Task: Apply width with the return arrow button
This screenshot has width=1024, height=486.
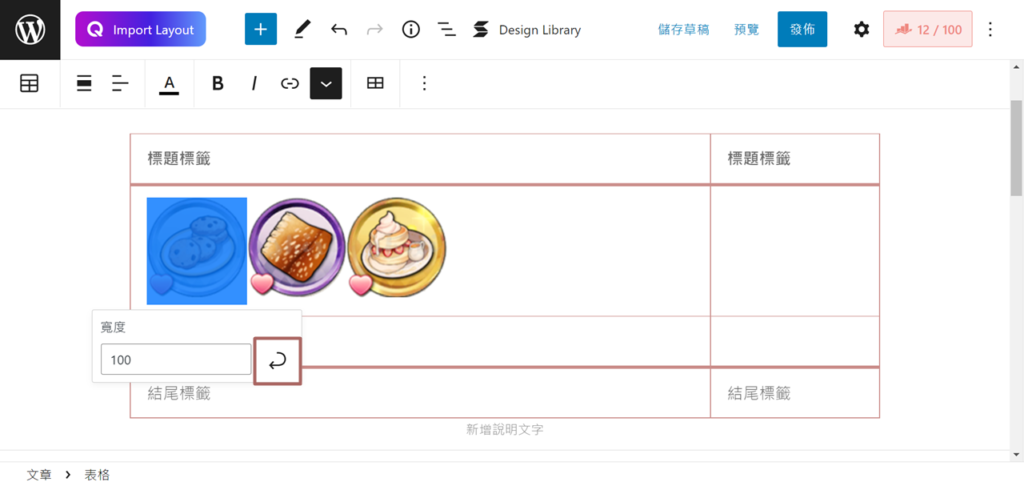Action: pyautogui.click(x=278, y=361)
